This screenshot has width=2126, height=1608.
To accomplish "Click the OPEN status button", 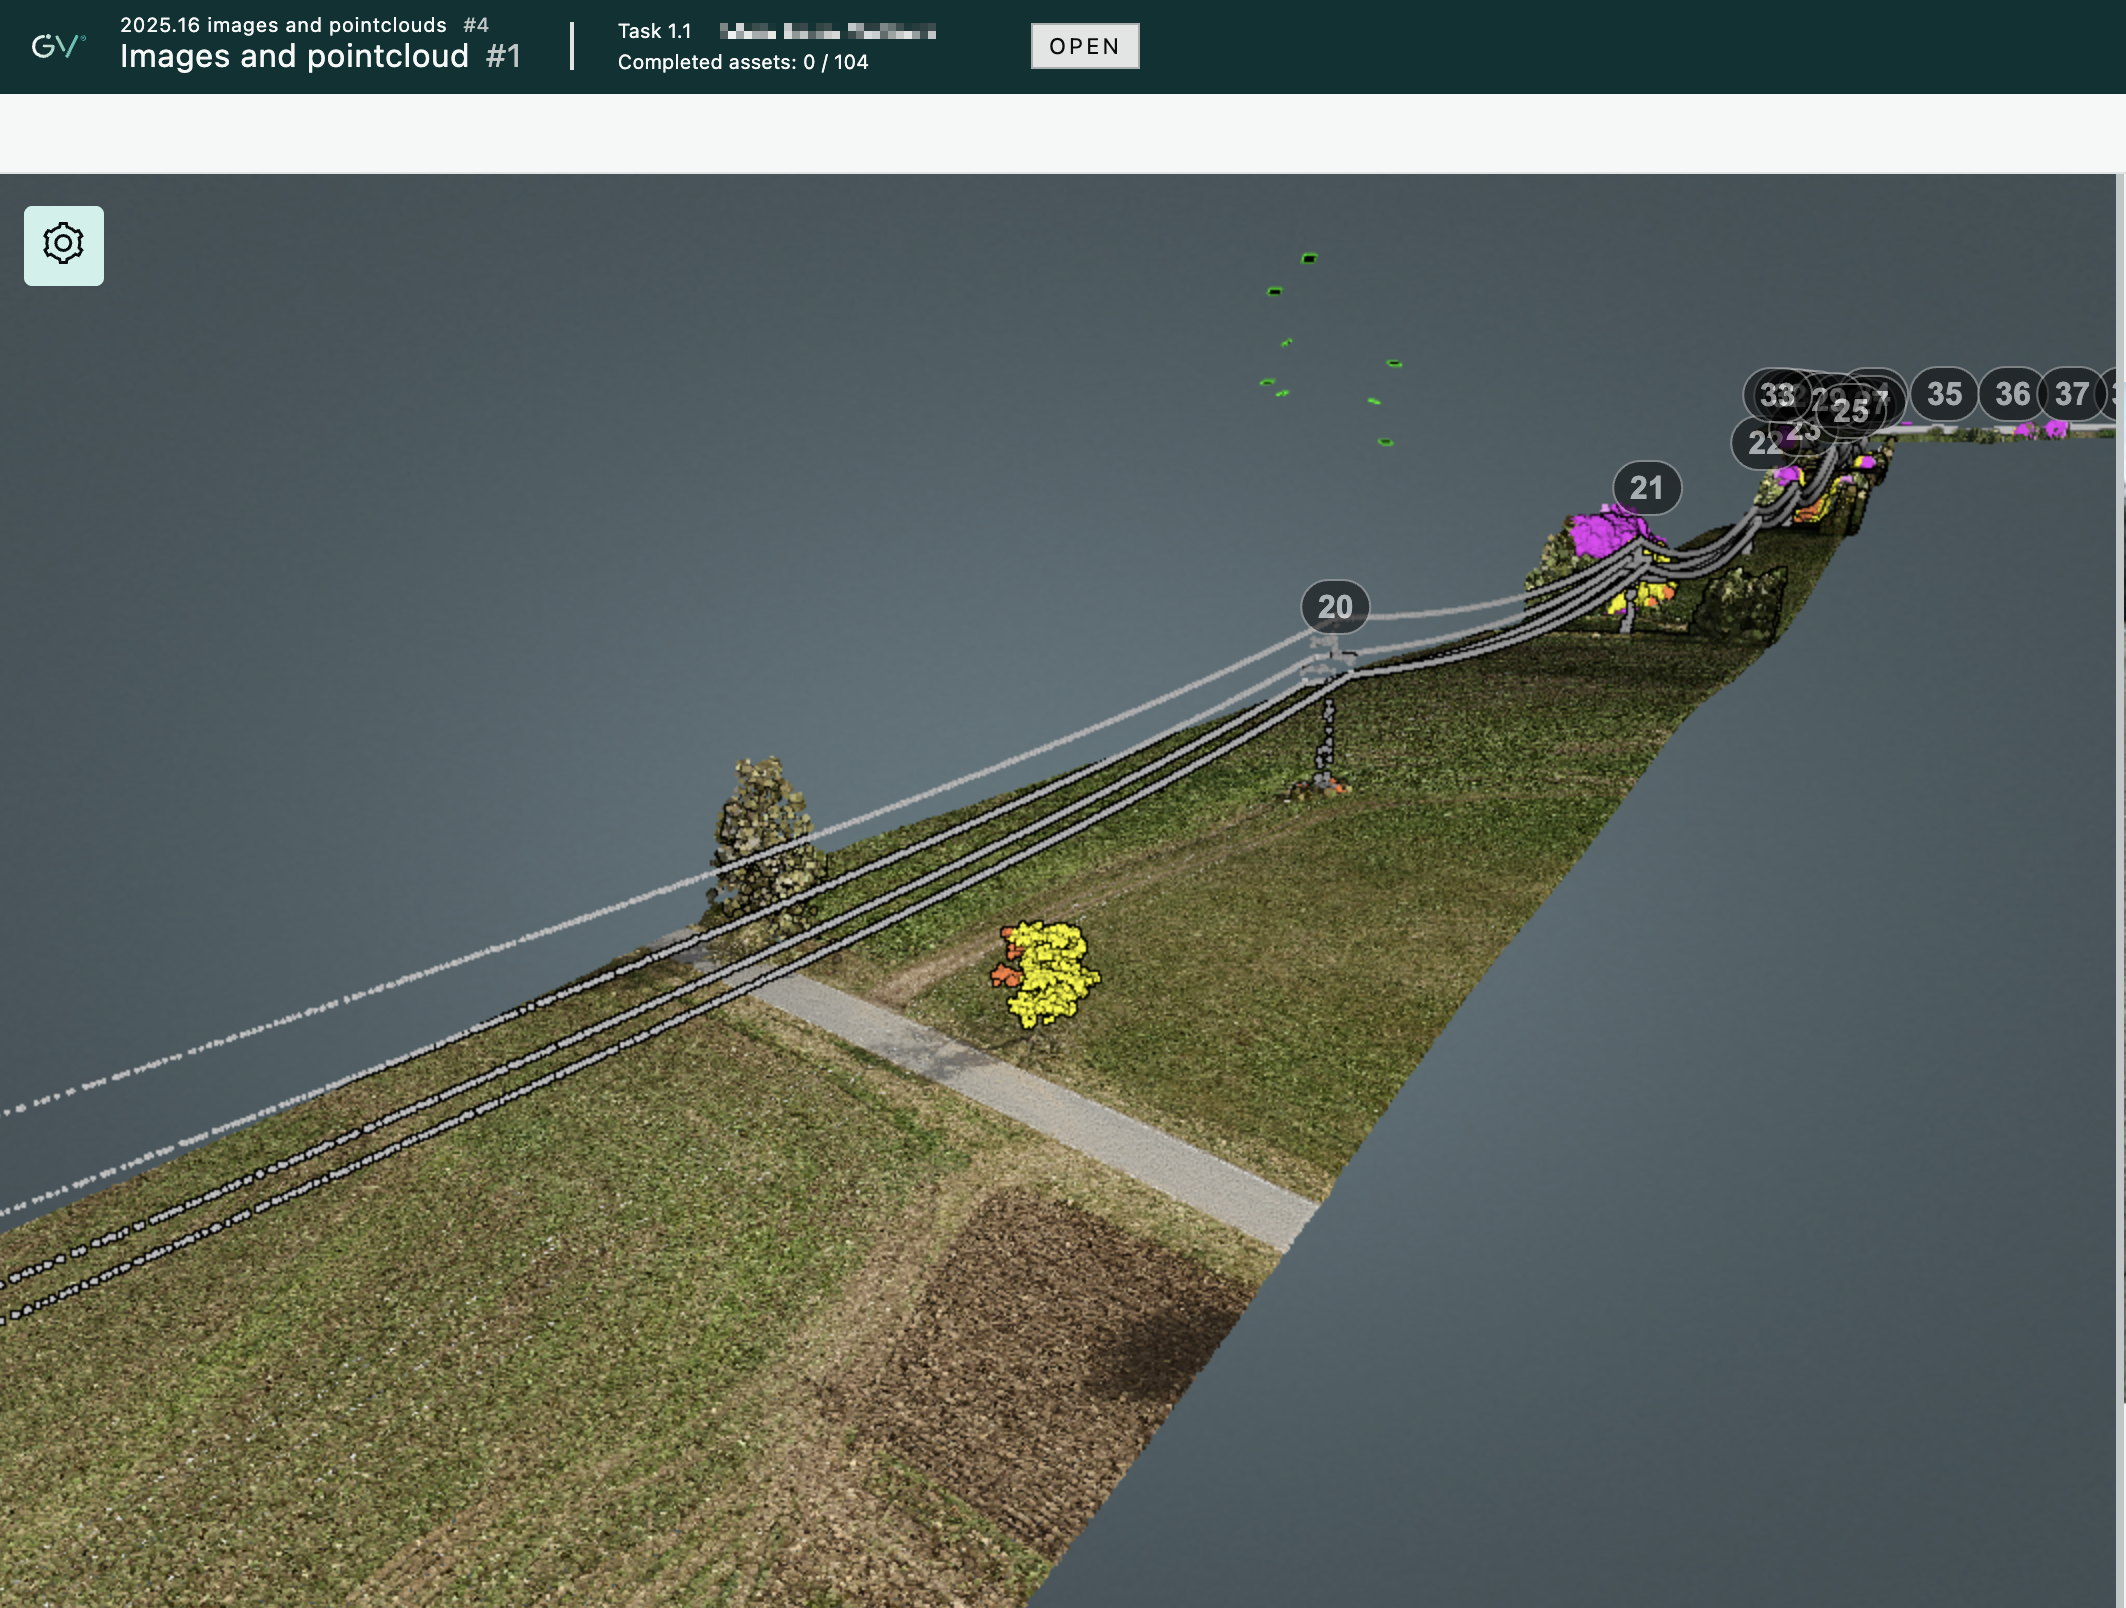I will (x=1084, y=46).
